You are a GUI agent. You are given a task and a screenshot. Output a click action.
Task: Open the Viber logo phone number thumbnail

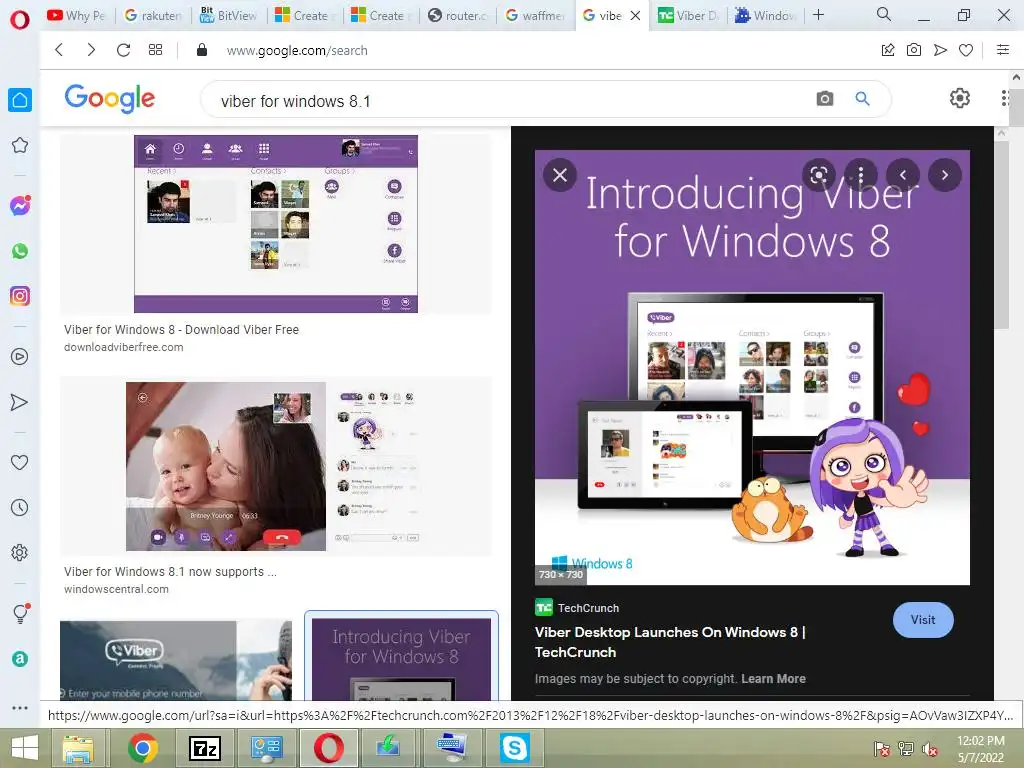[176, 660]
